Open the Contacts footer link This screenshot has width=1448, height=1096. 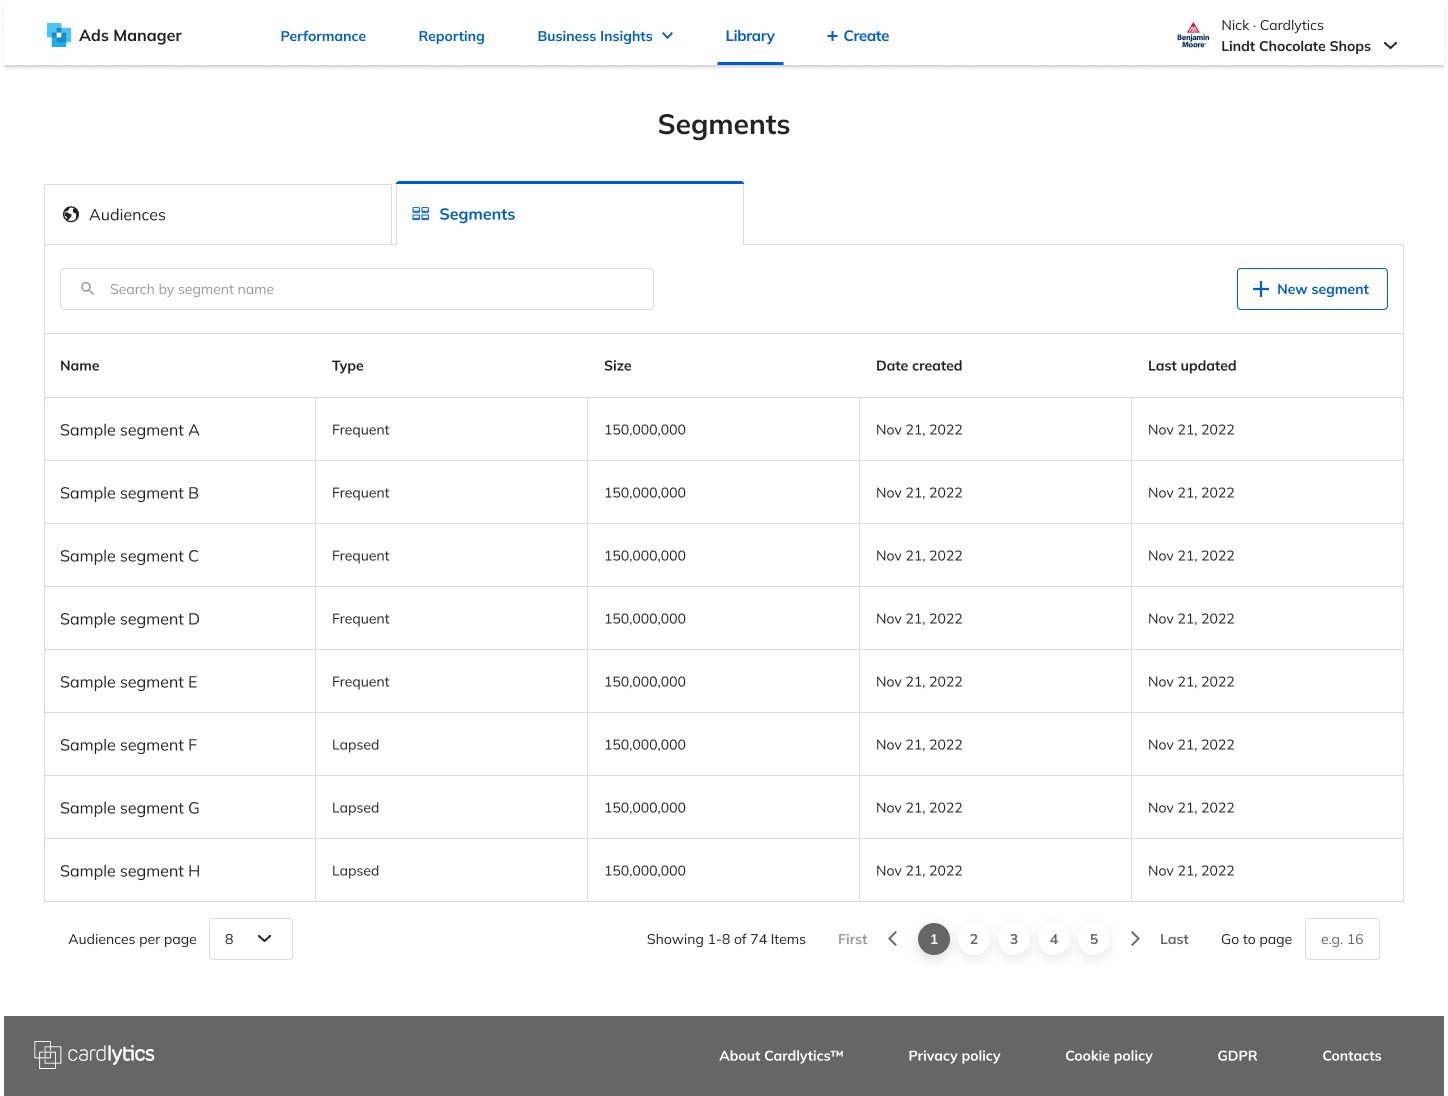pyautogui.click(x=1352, y=1056)
